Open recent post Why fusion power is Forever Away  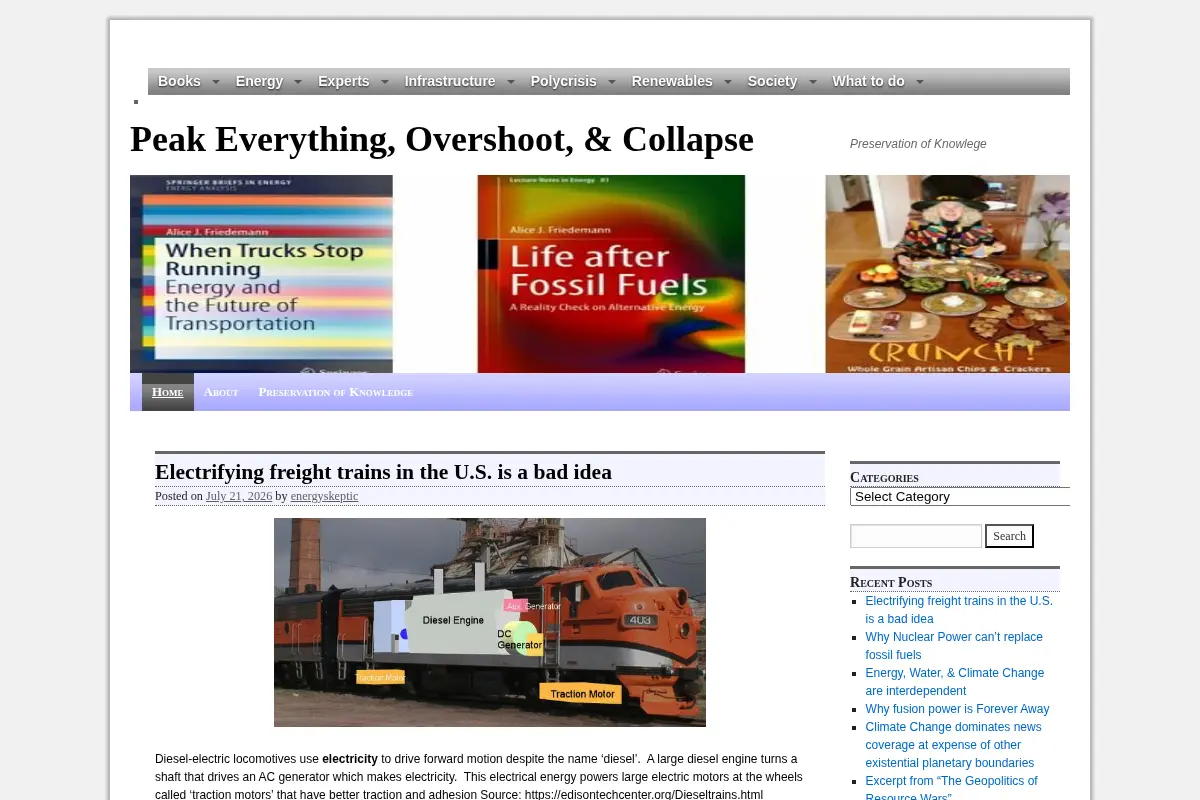(957, 709)
